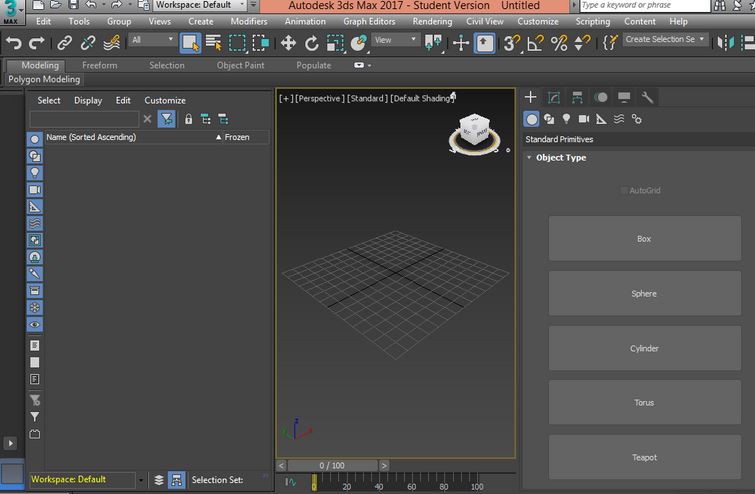Click Select and Place tool
Screen dimensions: 755x494
click(x=359, y=43)
